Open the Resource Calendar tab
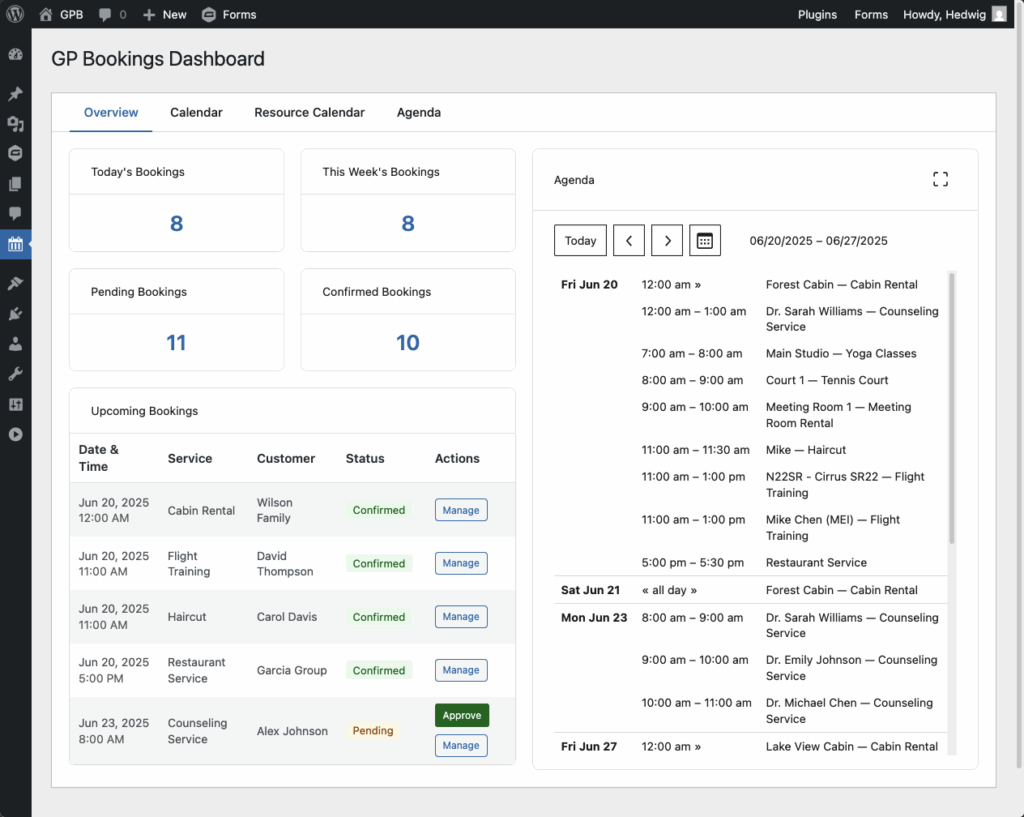Image resolution: width=1024 pixels, height=817 pixels. [x=309, y=112]
